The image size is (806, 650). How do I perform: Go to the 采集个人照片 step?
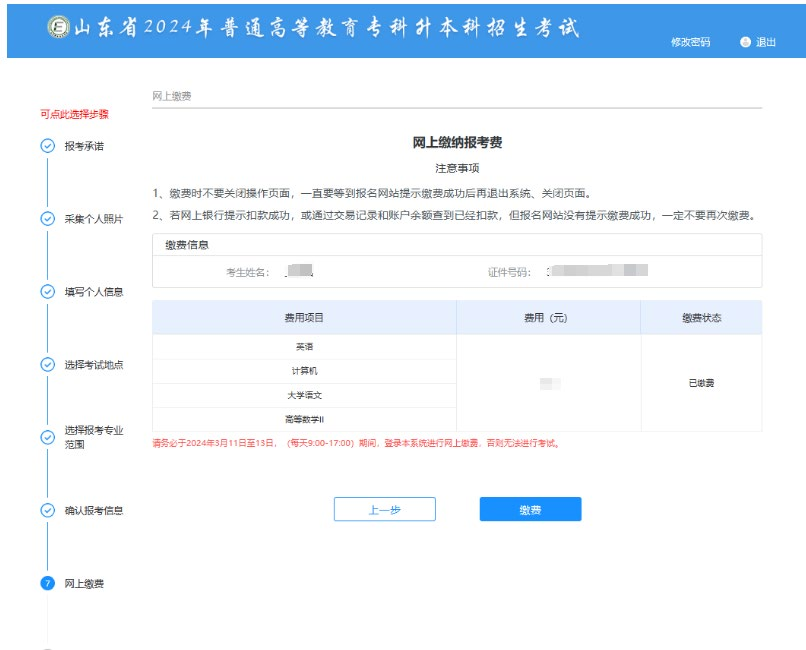point(93,219)
